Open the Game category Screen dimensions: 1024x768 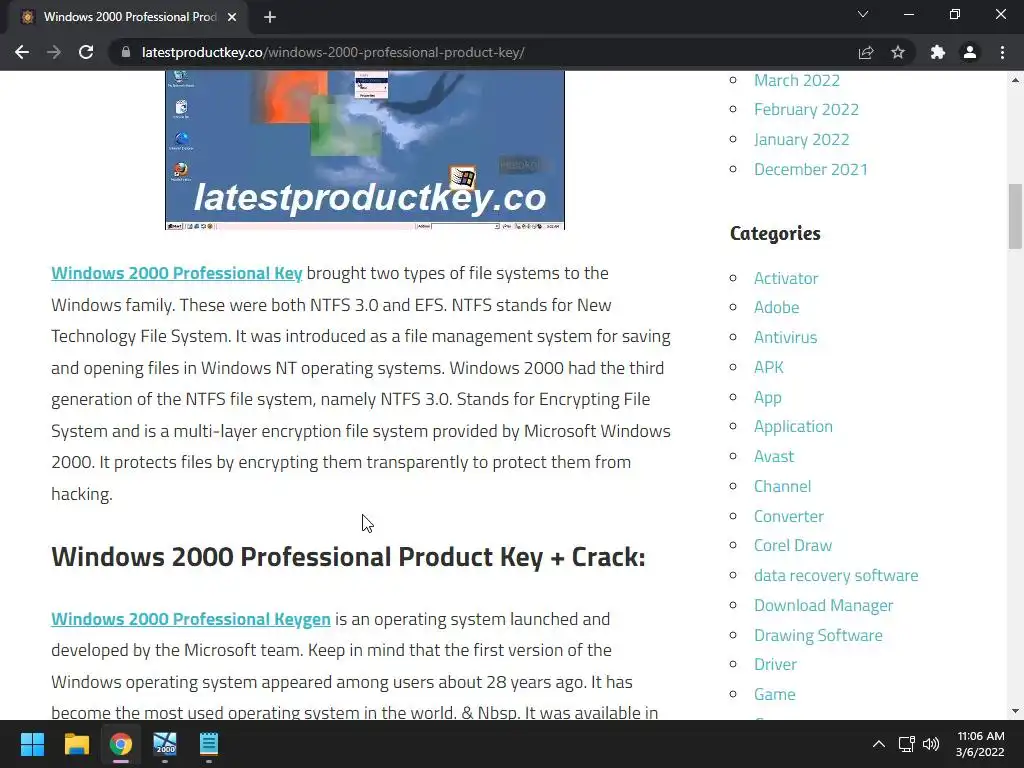775,694
